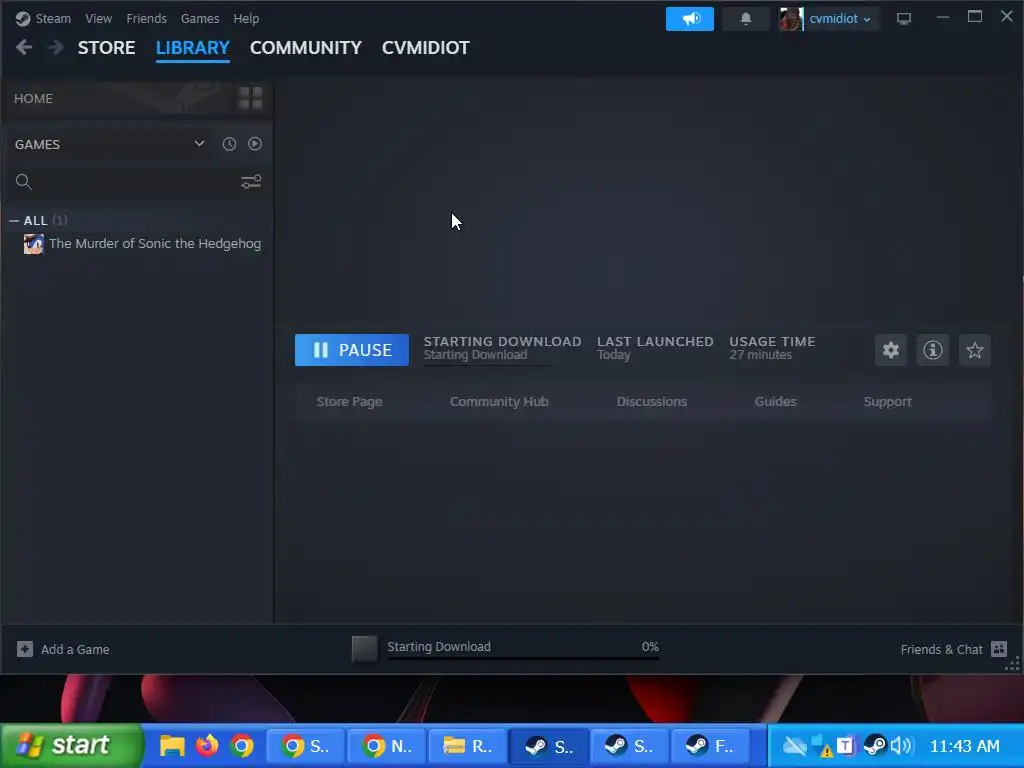Screen dimensions: 1024x768
Task: Expand the GAMES filter dropdown
Action: point(199,144)
